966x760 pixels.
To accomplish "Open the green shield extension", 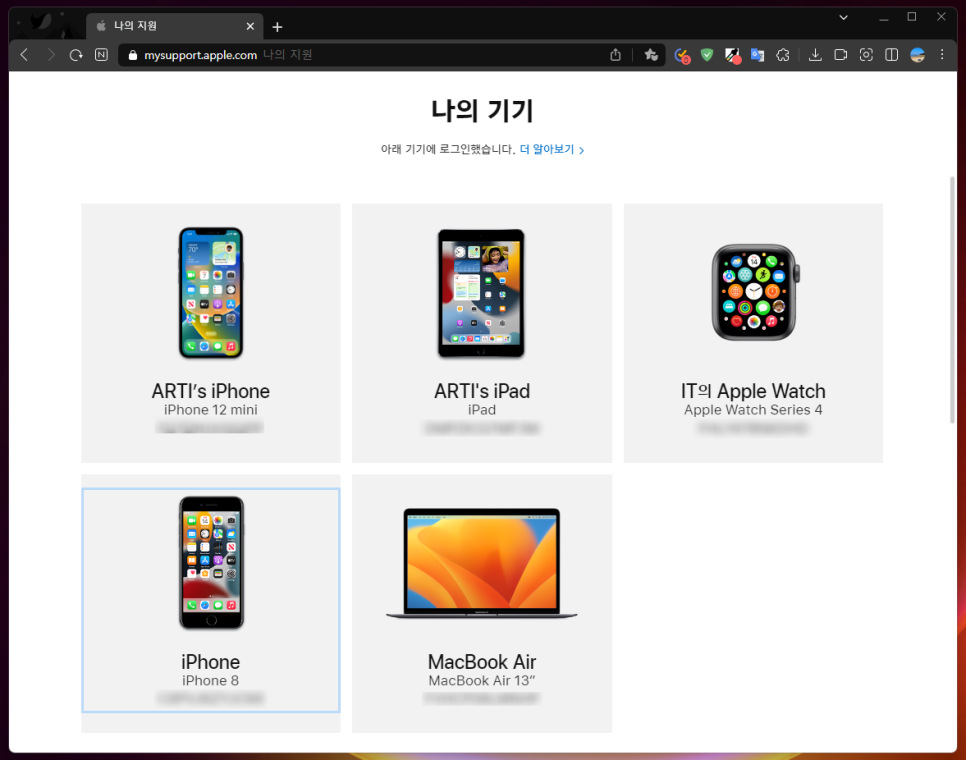I will tap(707, 55).
